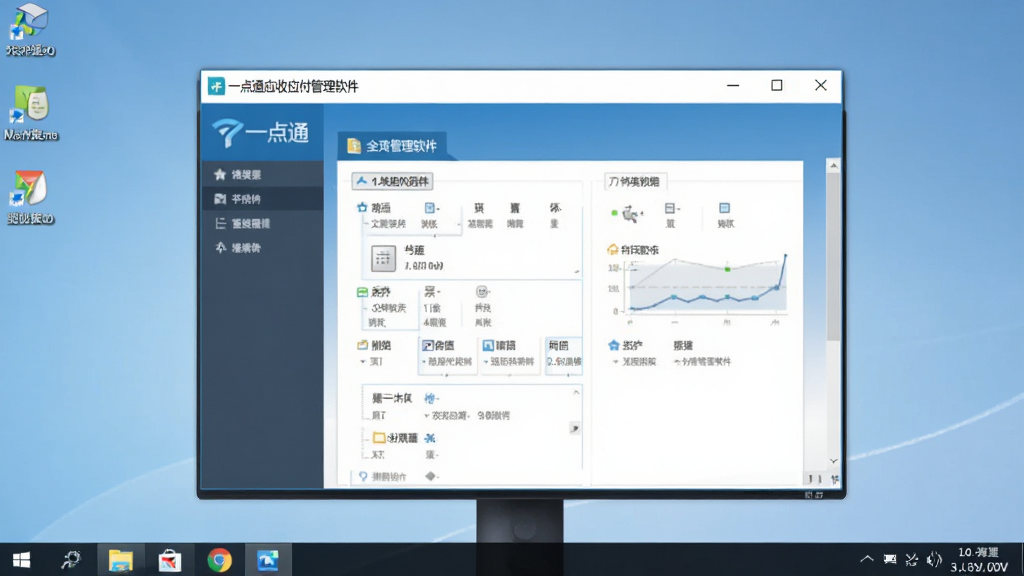
Task: Select the highlighted second sidebar item
Action: [x=263, y=199]
